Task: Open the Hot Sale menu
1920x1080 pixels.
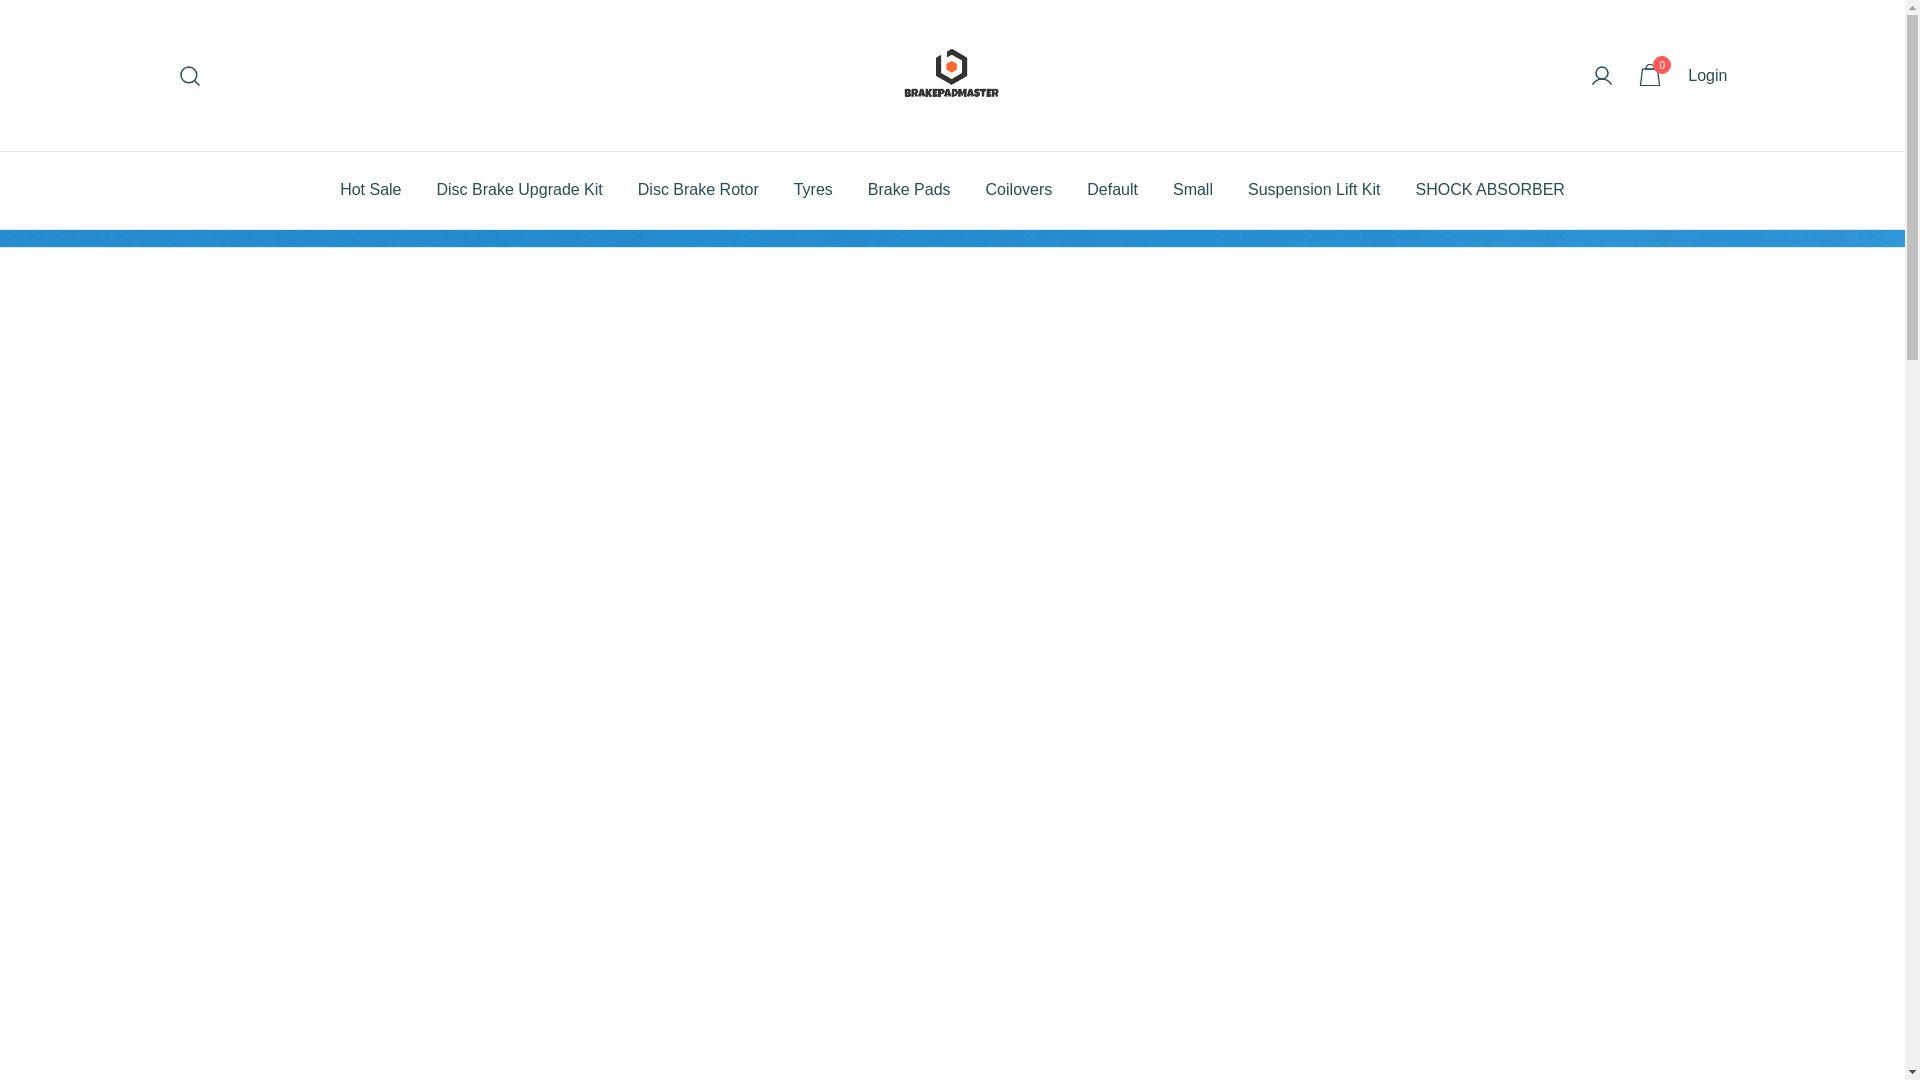Action: point(370,190)
